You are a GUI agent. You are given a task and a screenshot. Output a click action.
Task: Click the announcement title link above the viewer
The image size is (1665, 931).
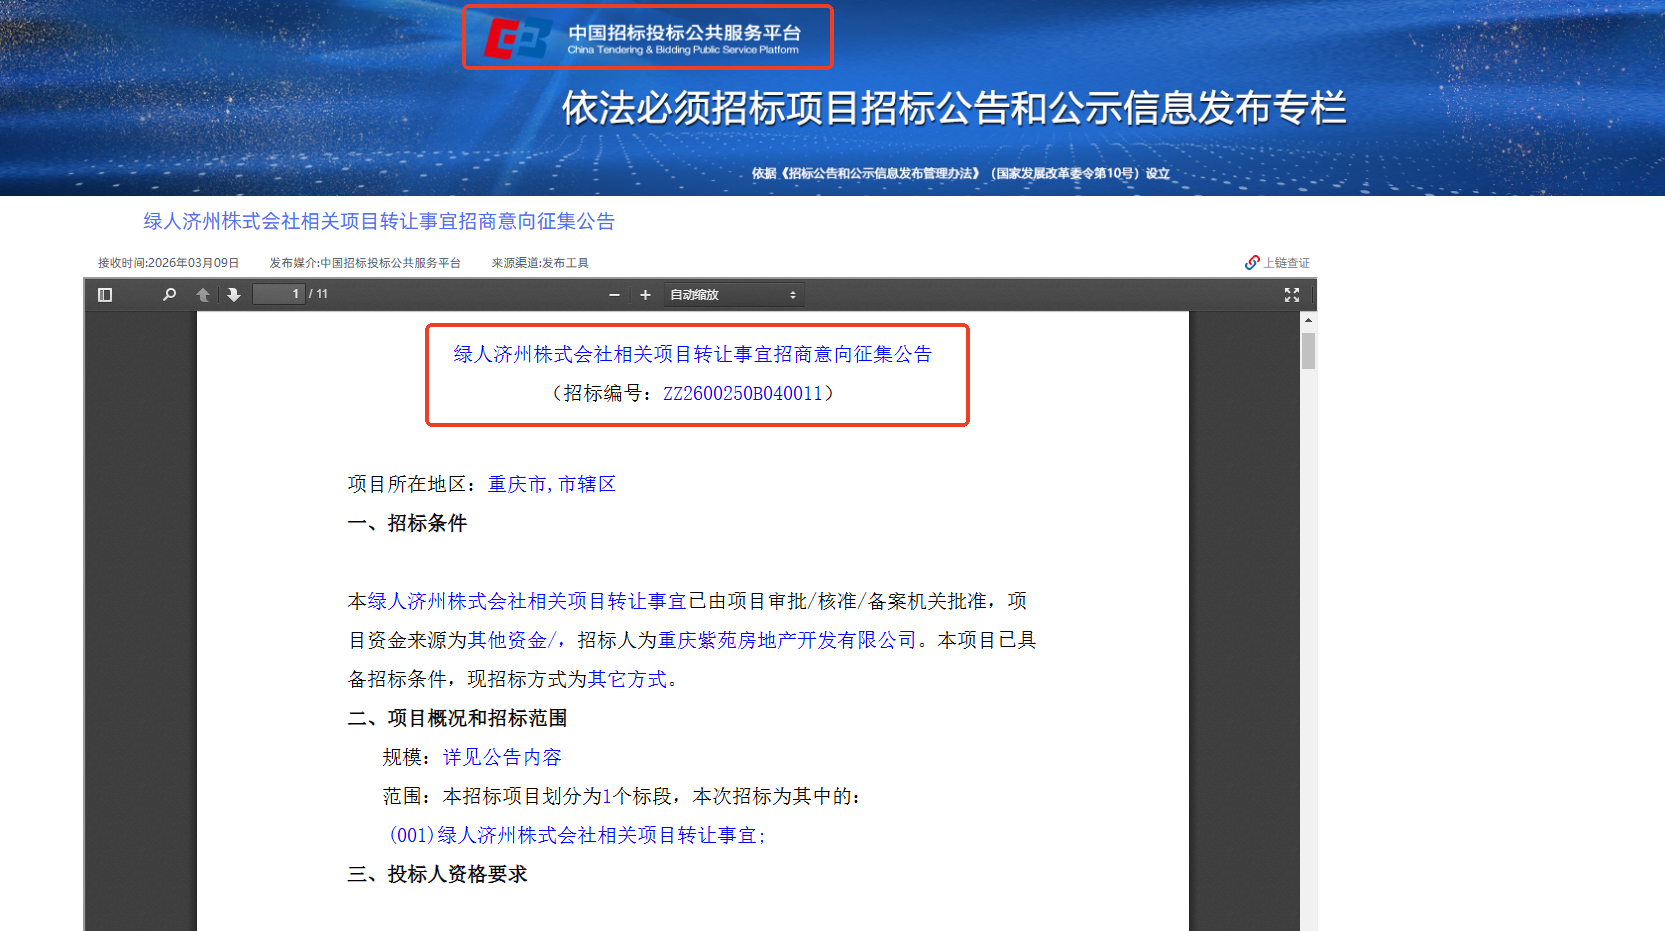[x=379, y=222]
